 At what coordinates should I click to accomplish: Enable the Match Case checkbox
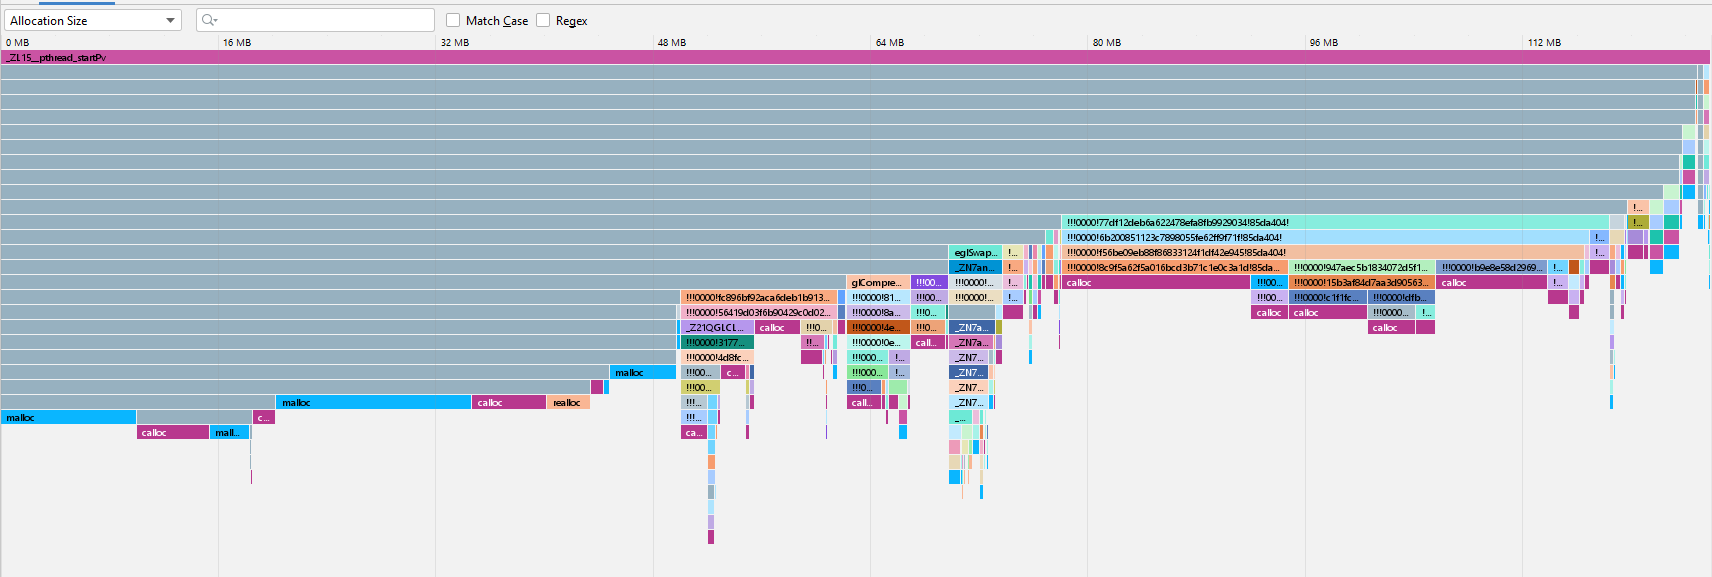coord(453,20)
